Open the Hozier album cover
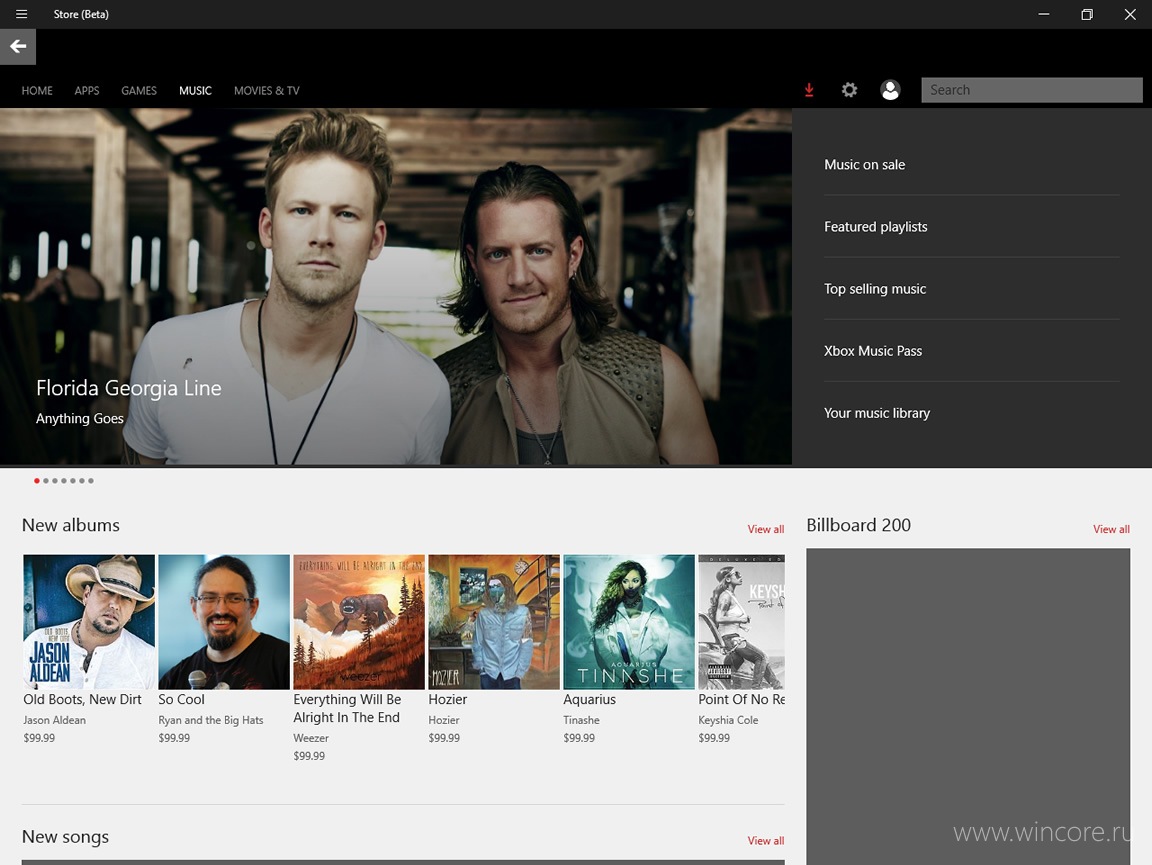 click(x=494, y=622)
